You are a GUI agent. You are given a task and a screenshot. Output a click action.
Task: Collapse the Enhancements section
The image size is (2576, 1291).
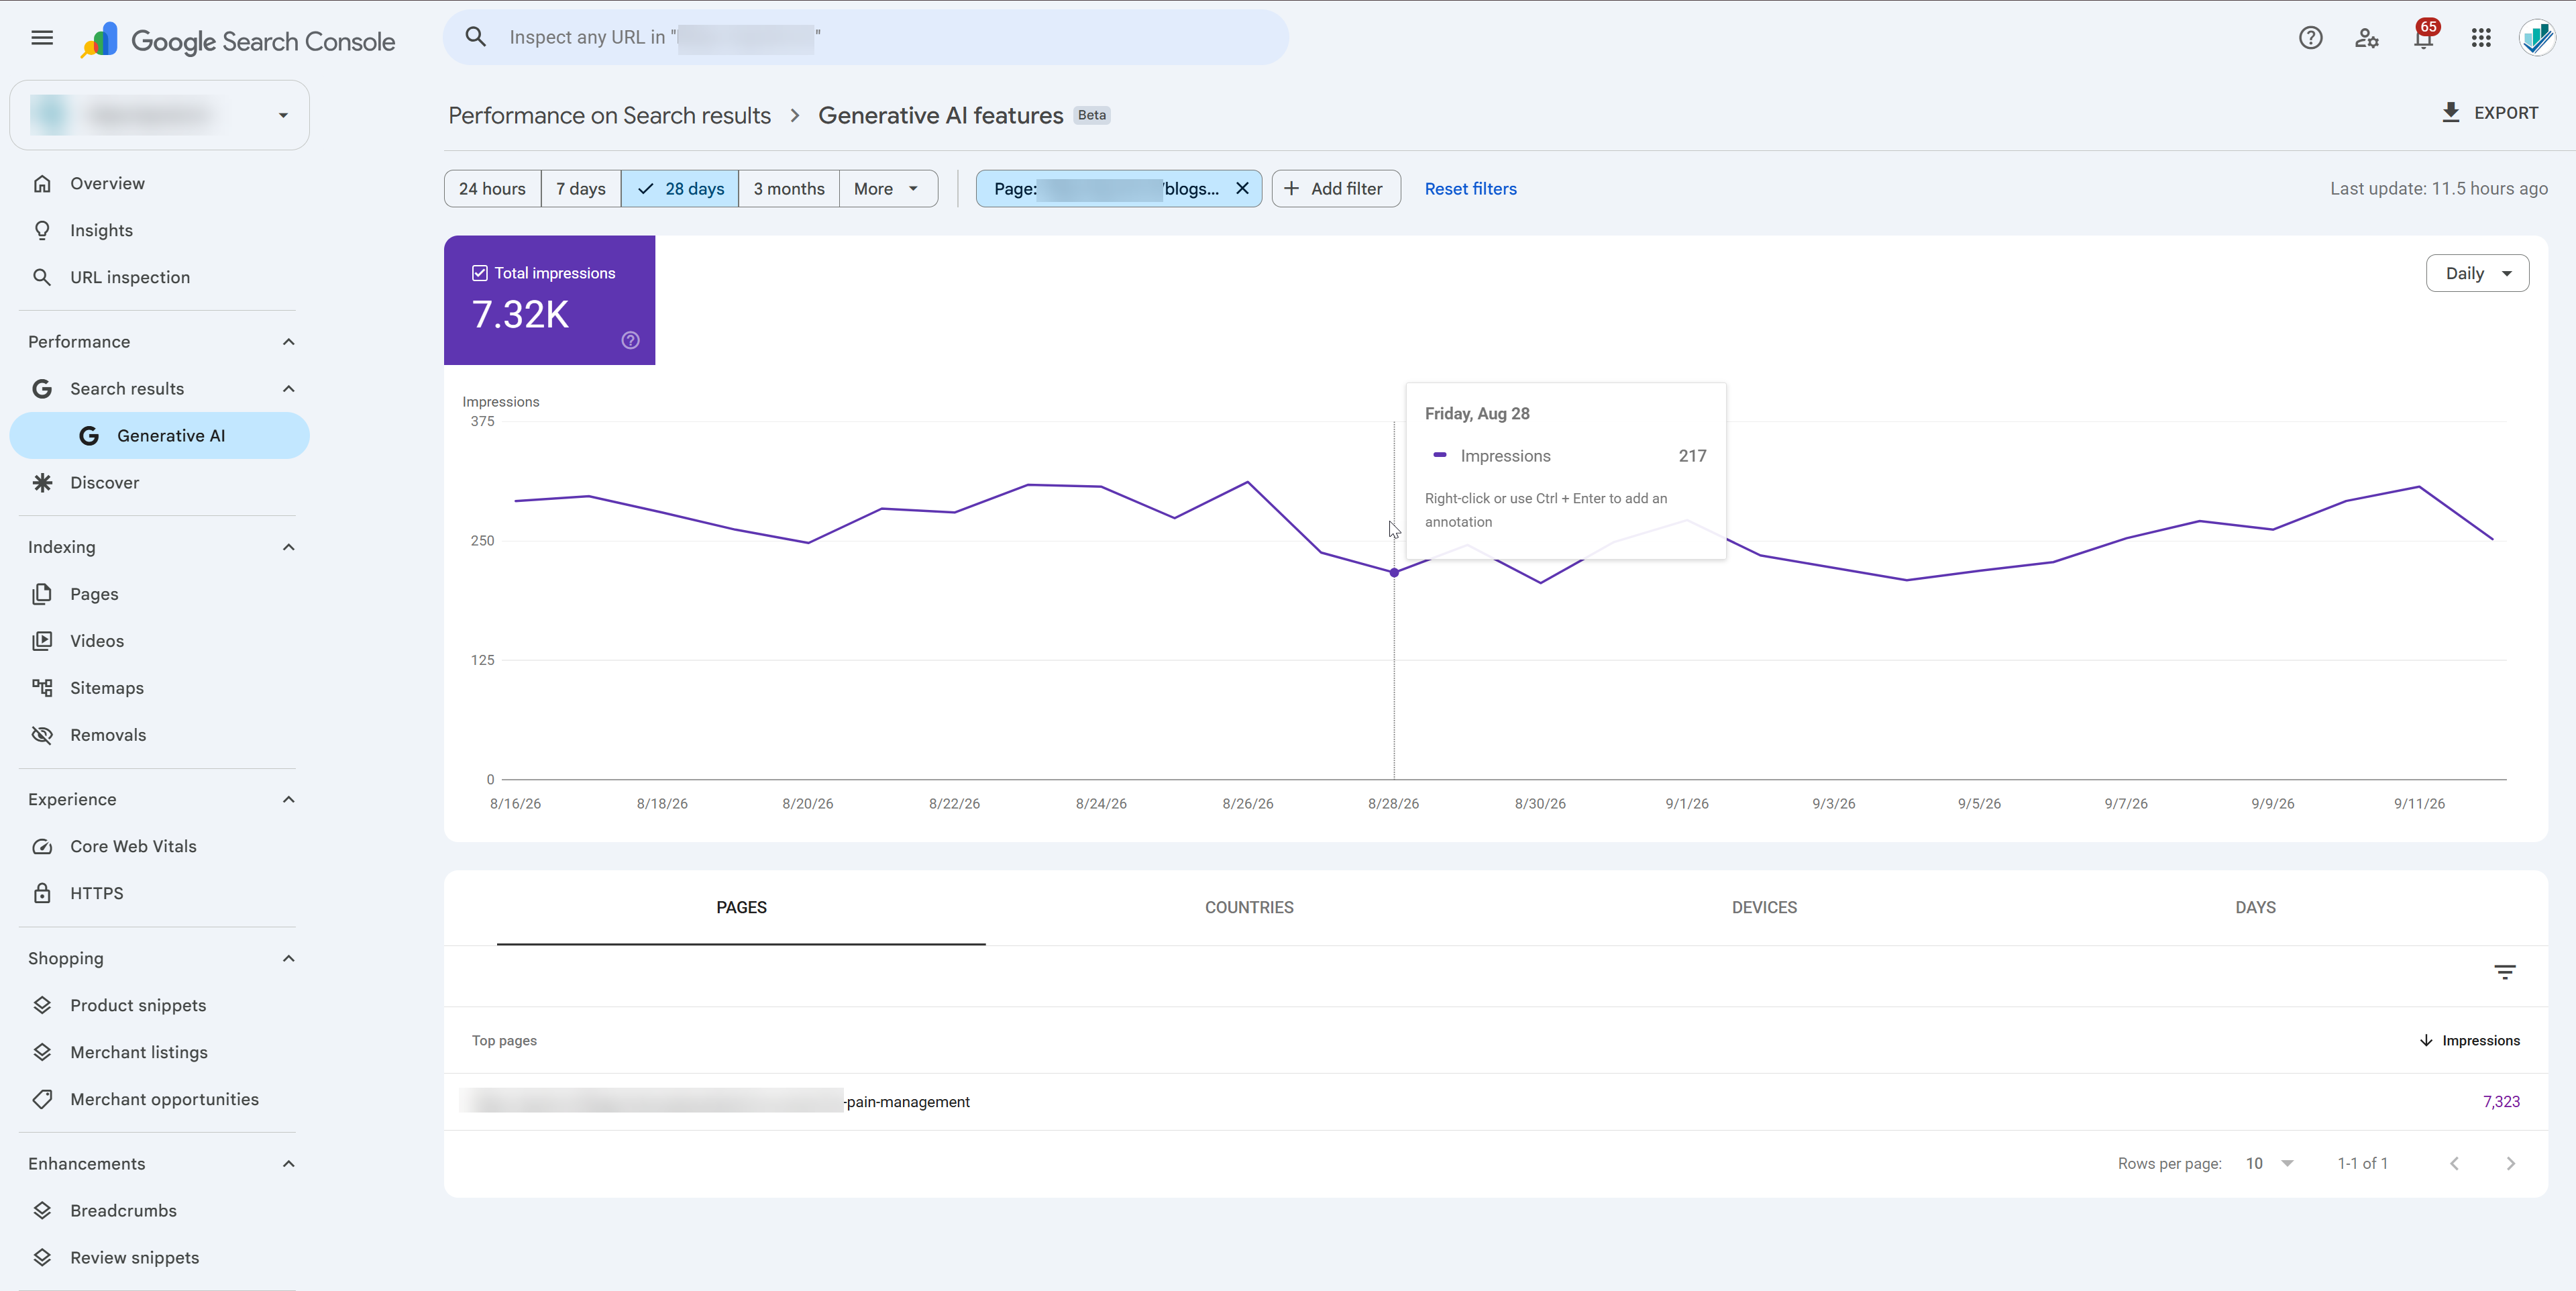tap(289, 1163)
